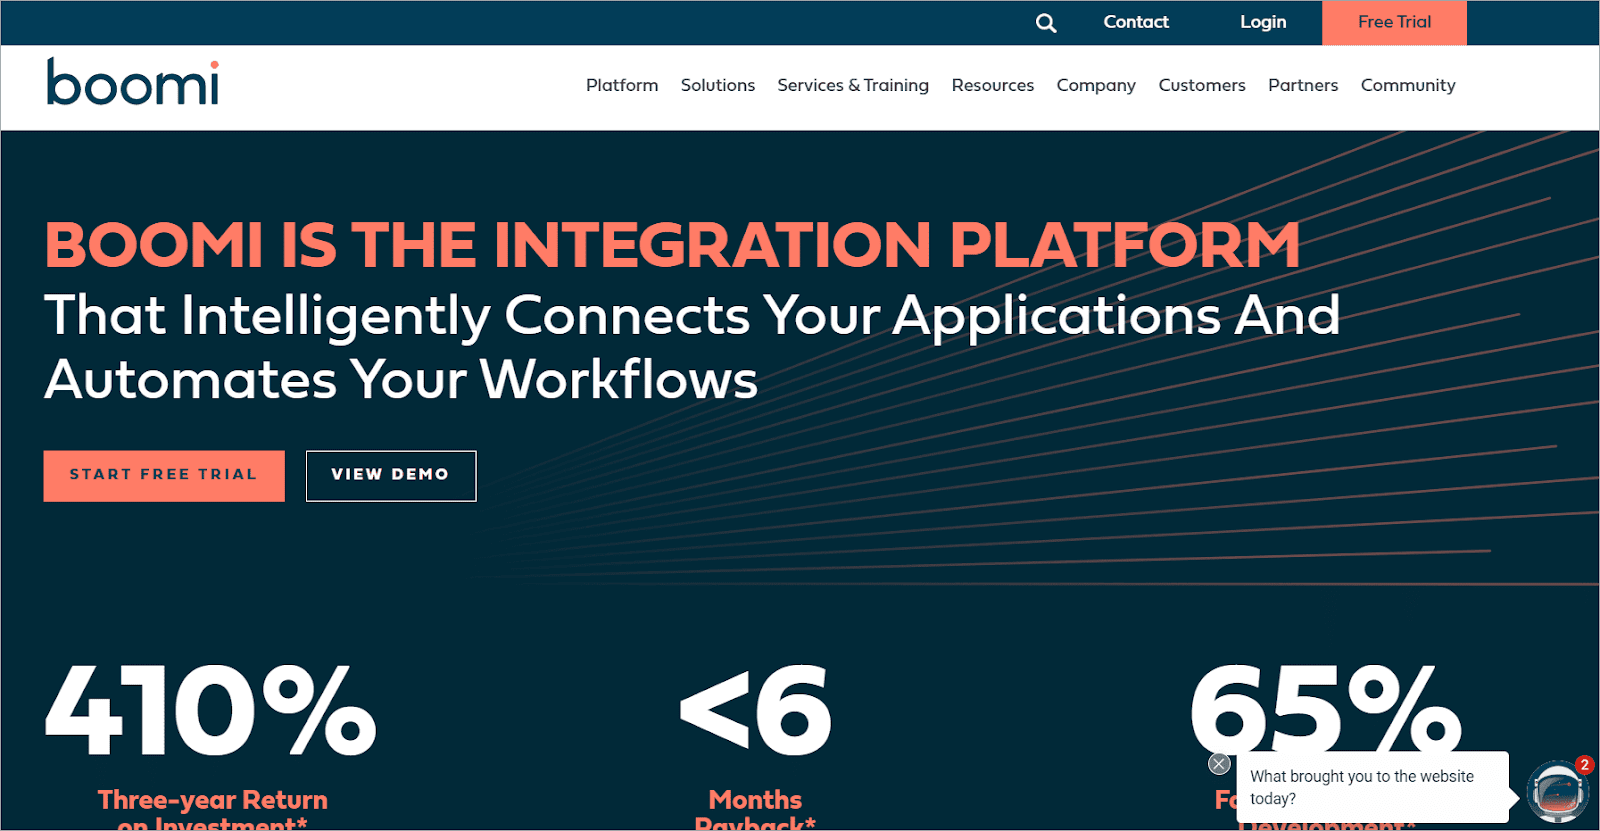Open the Customers menu
This screenshot has height=831, width=1600.
click(x=1202, y=85)
